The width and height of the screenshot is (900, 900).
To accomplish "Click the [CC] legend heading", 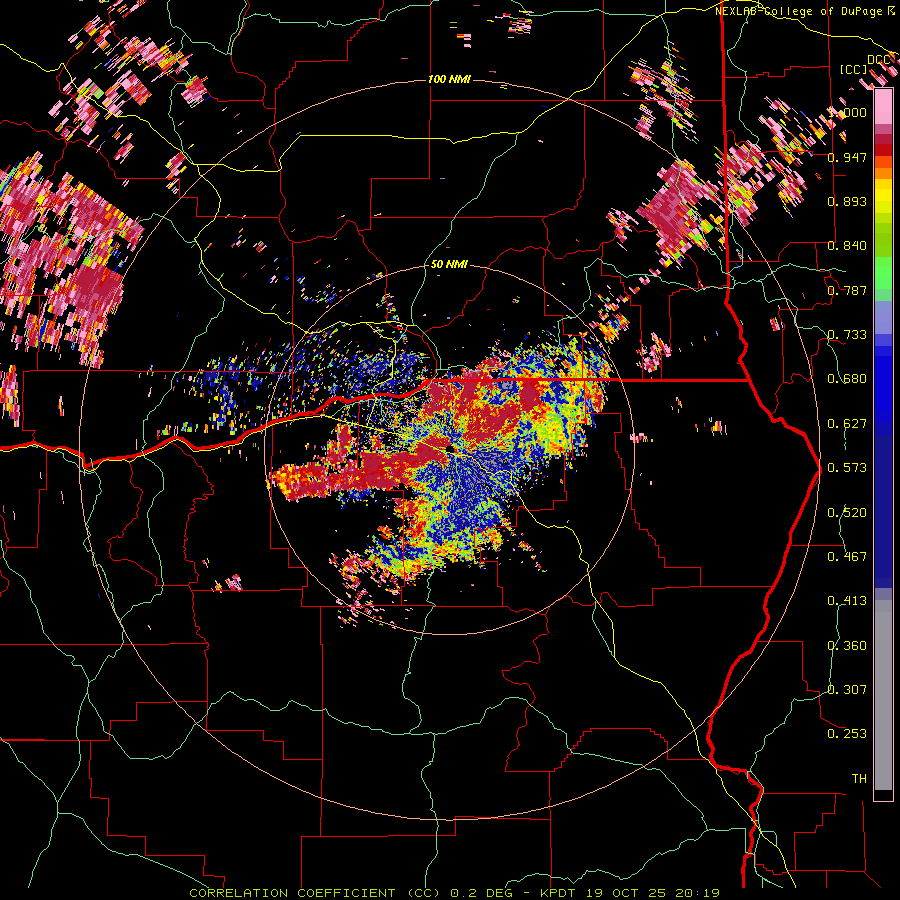I will coord(854,69).
